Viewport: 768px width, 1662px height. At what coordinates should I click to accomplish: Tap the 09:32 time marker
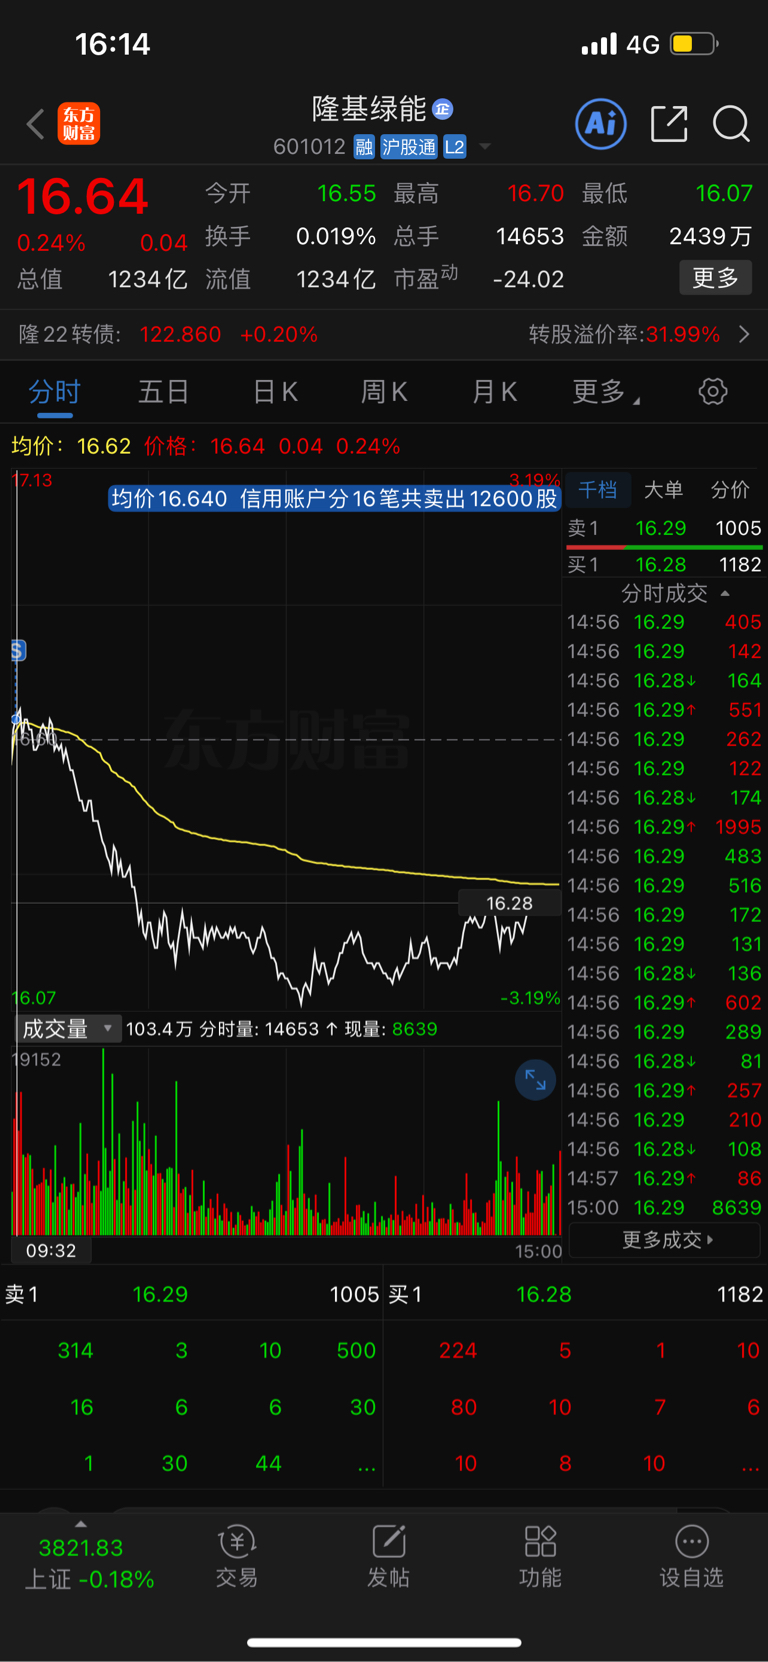[x=51, y=1250]
